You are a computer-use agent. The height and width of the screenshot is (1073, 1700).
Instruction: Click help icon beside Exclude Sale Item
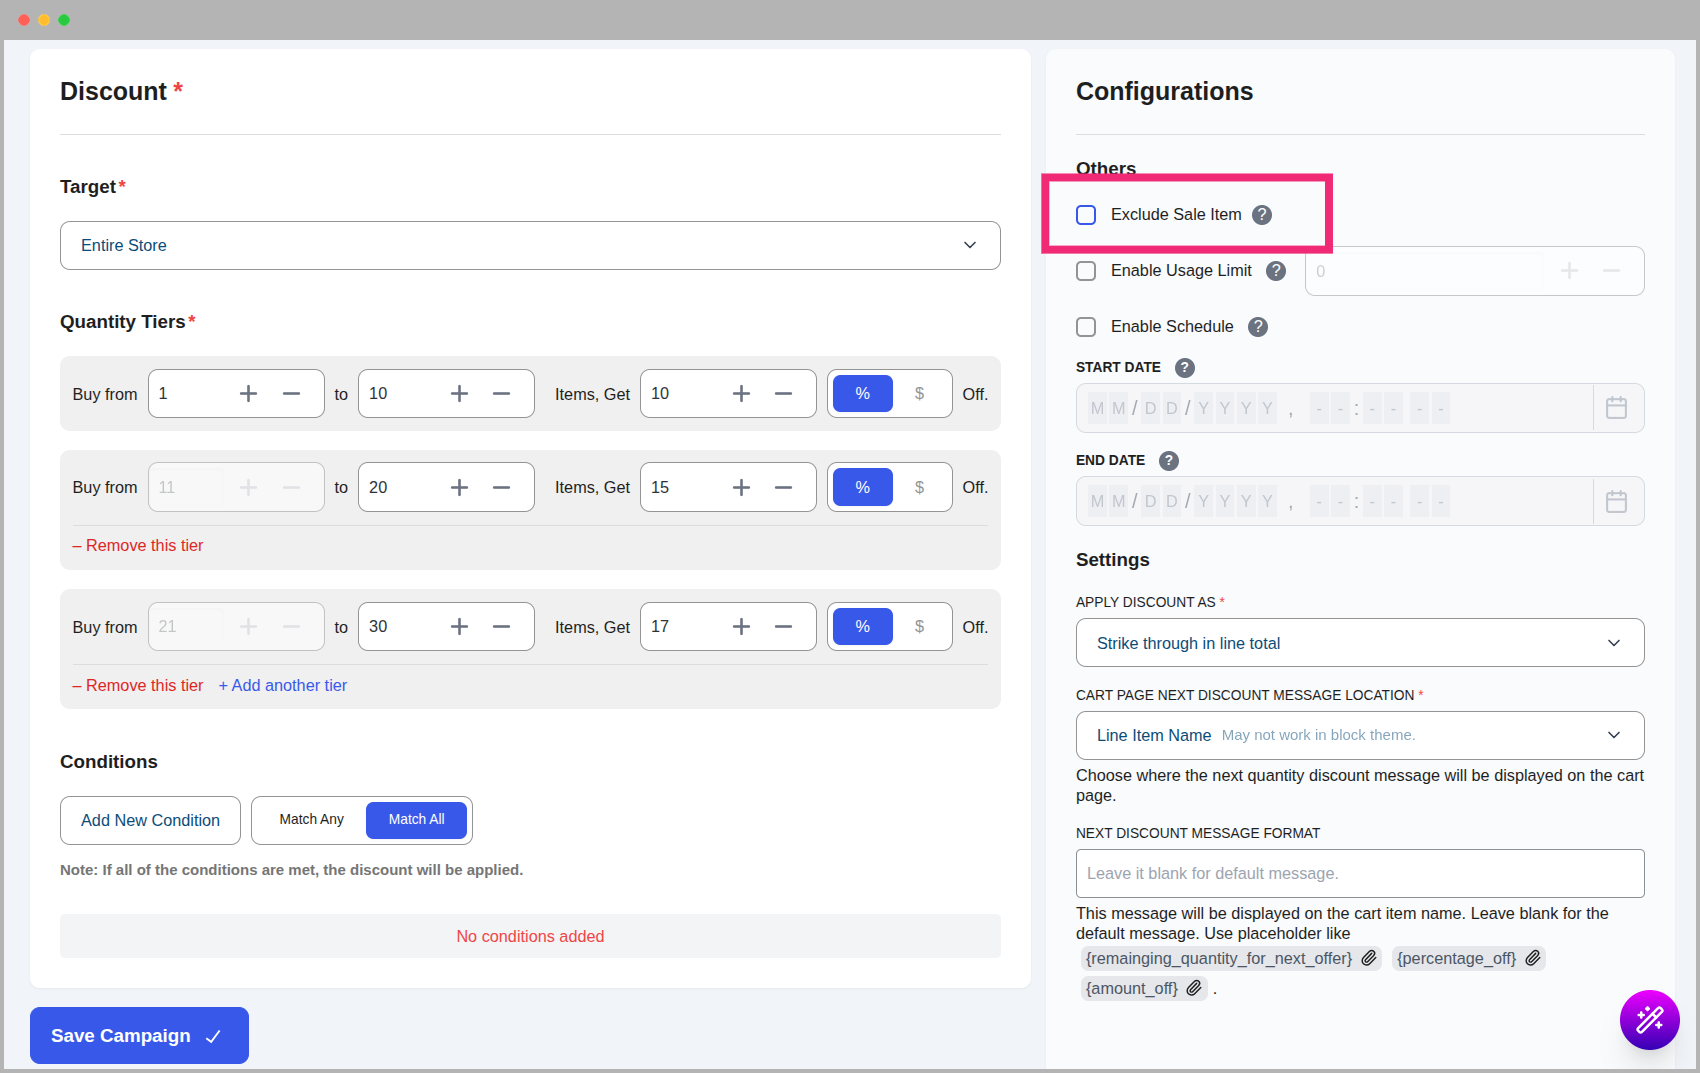click(x=1262, y=215)
